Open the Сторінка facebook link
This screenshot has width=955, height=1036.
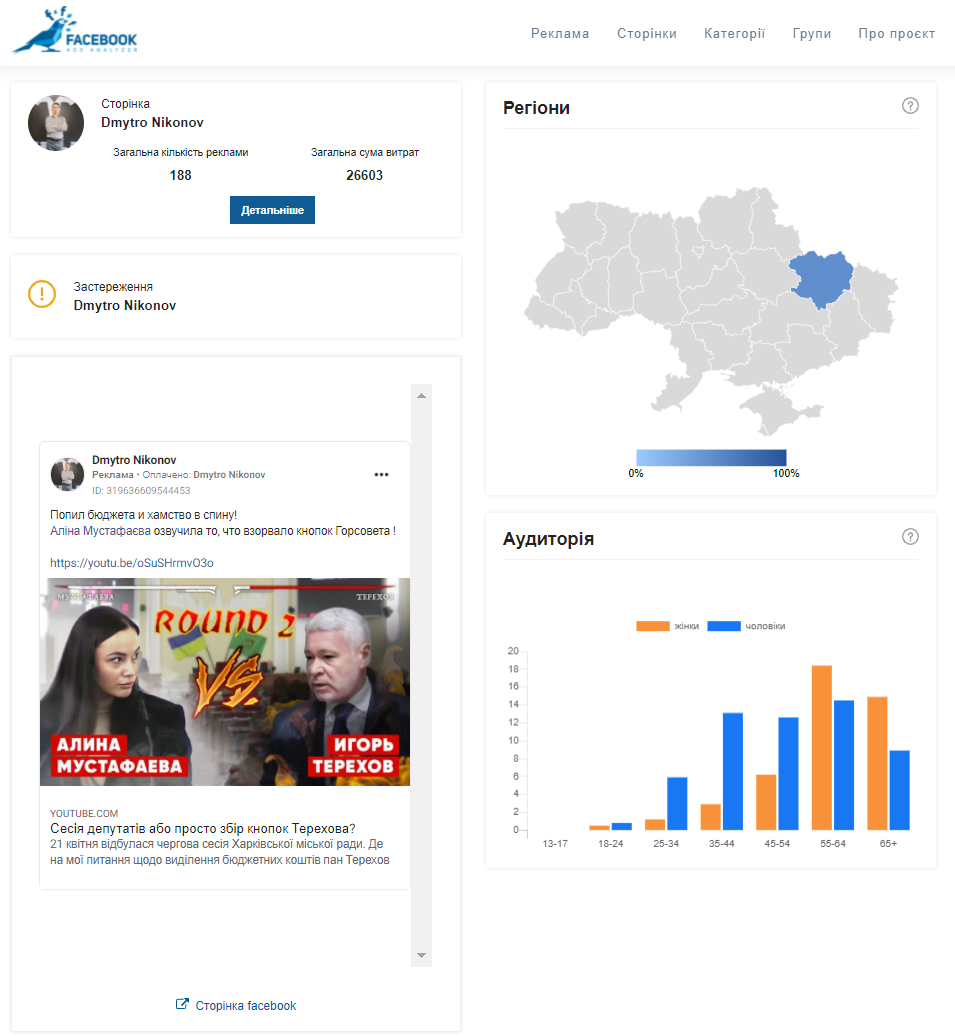[x=246, y=1005]
